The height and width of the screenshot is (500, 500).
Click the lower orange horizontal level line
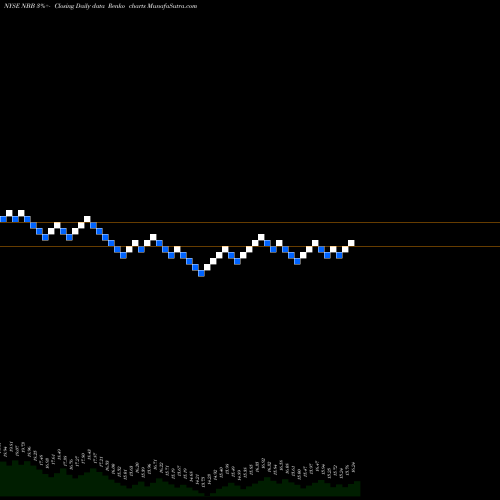[250, 247]
